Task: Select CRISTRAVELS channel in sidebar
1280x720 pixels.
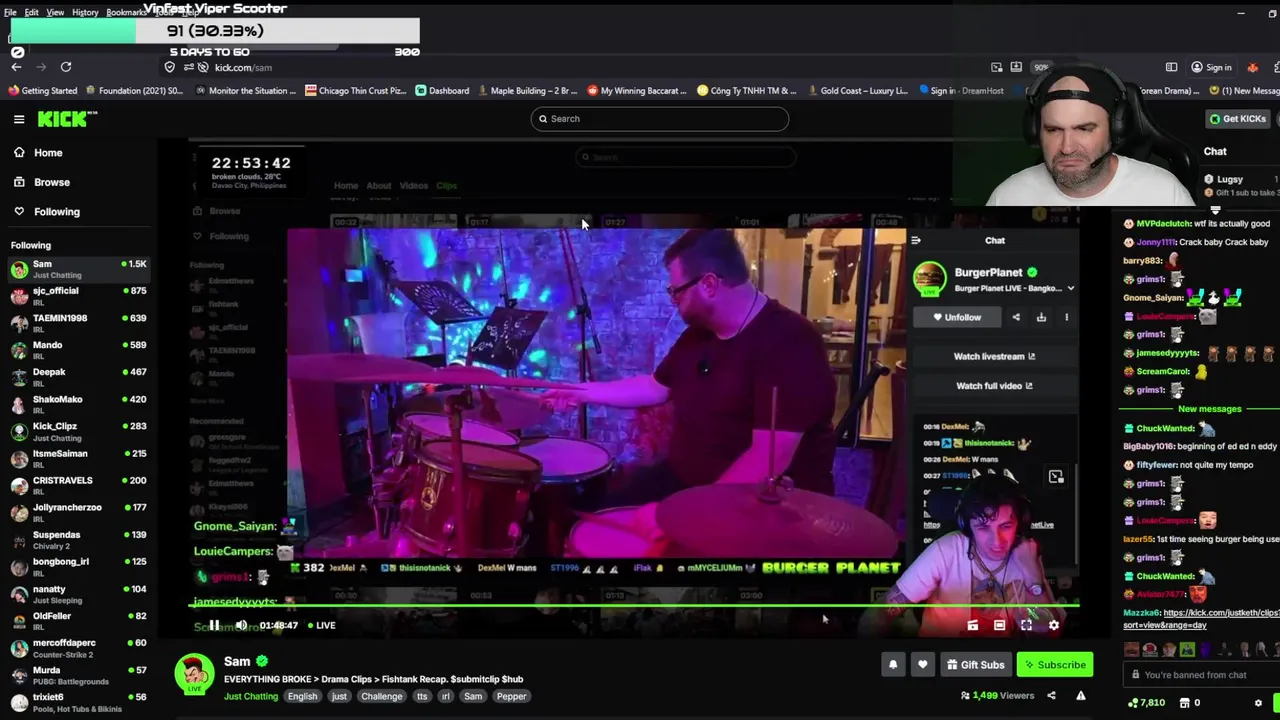Action: coord(78,485)
